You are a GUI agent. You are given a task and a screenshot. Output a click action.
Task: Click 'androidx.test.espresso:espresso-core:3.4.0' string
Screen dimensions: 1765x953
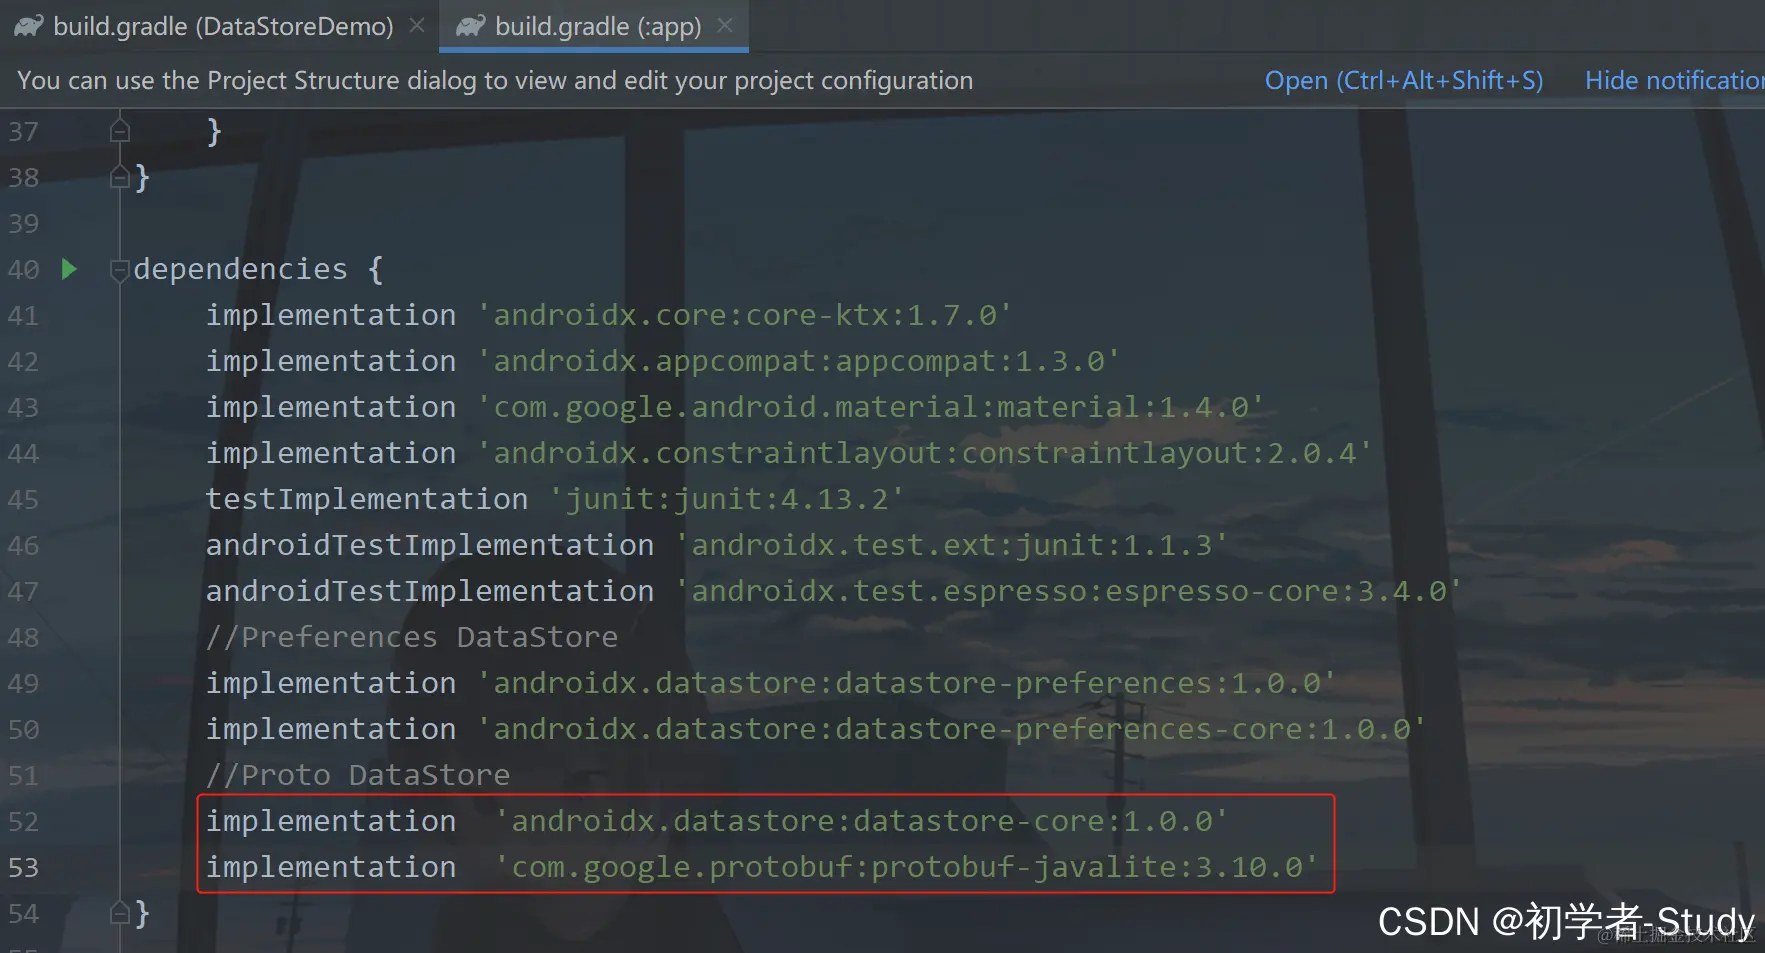1068,591
